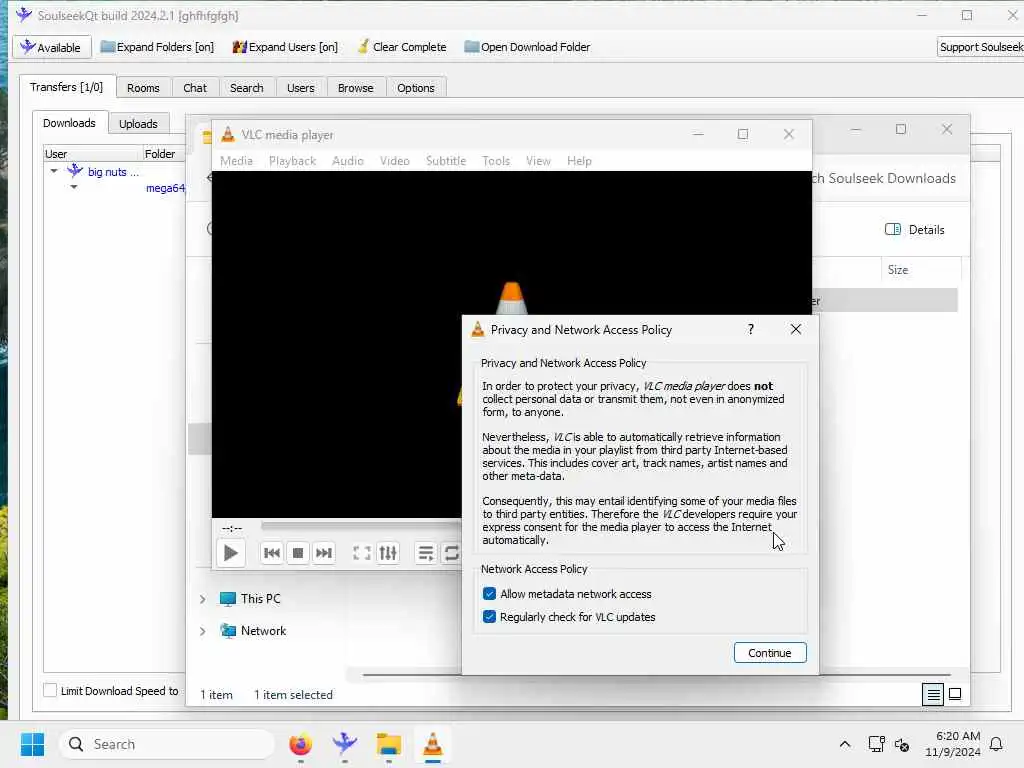Select the Downloads sub-tab

tap(69, 123)
